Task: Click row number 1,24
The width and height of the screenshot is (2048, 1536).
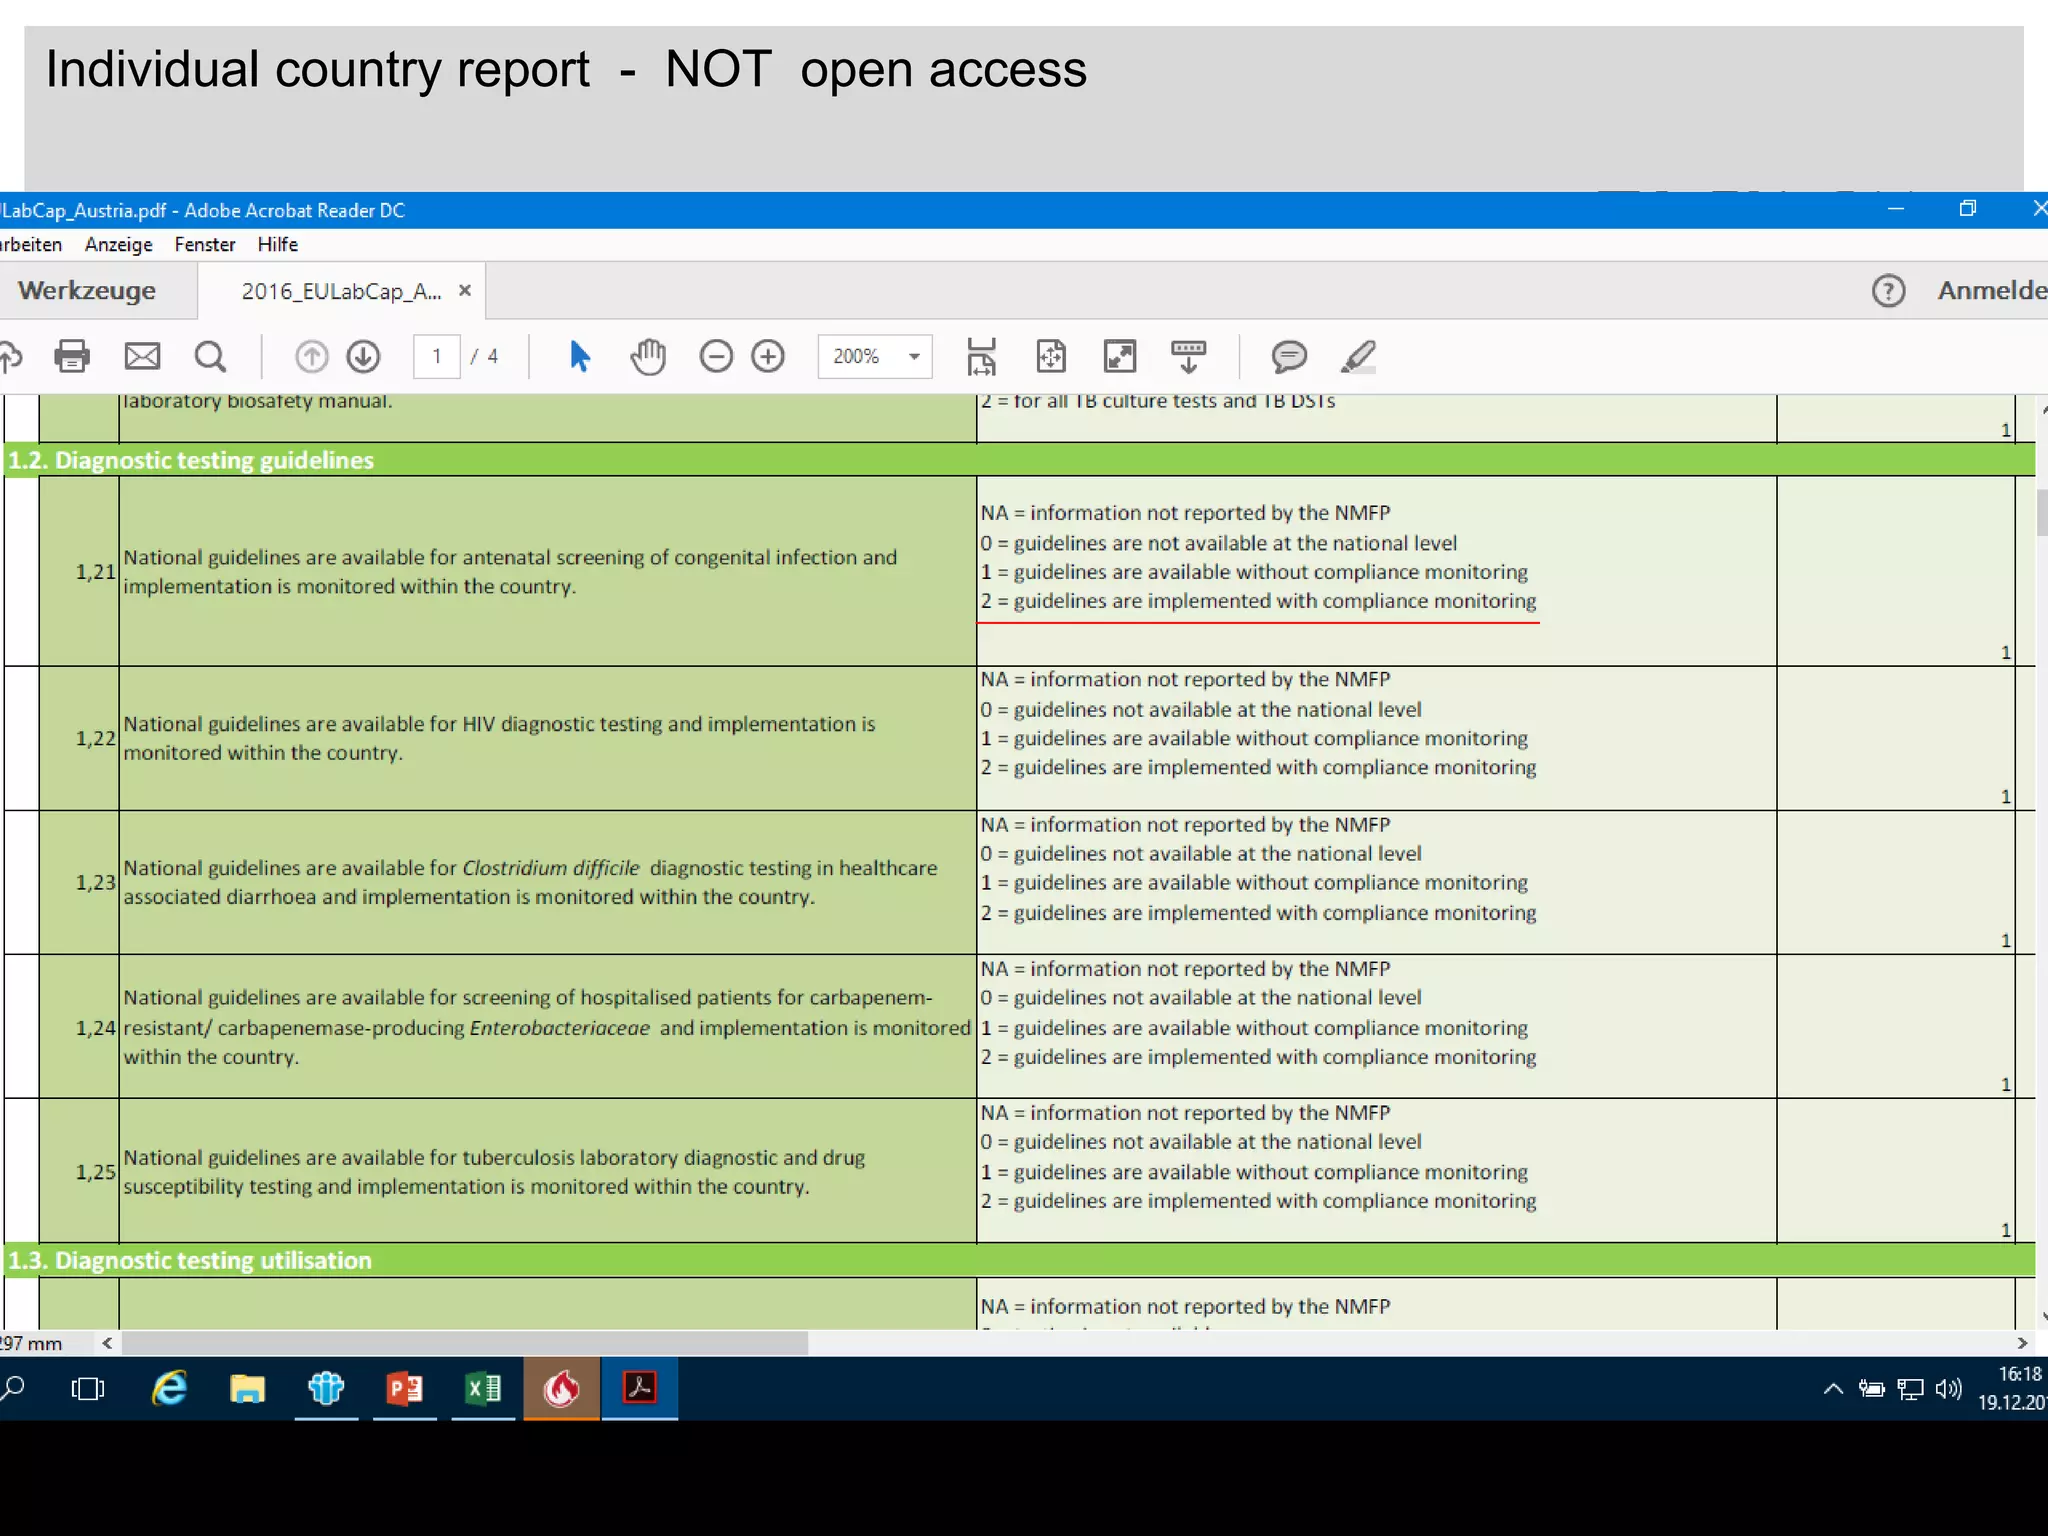Action: (x=96, y=1027)
